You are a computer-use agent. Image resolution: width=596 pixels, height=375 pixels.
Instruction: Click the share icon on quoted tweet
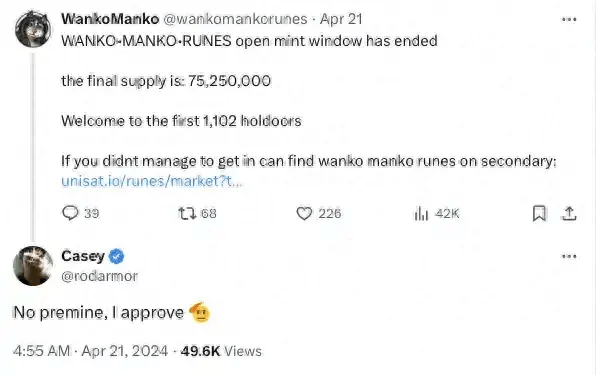click(x=569, y=214)
